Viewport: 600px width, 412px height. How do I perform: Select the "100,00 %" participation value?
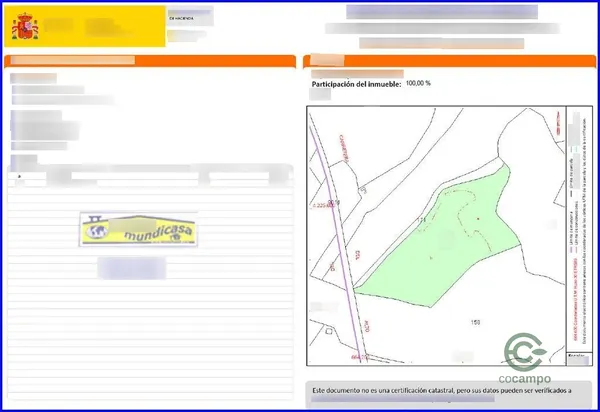(x=418, y=83)
